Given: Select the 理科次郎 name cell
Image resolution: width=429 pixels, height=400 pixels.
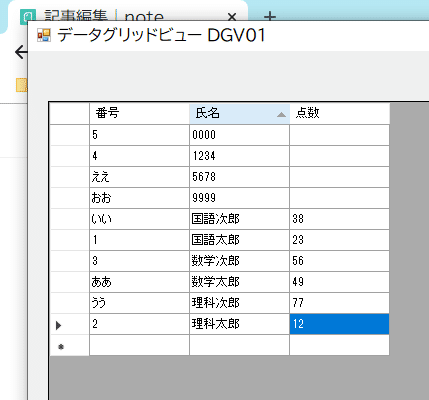Looking at the screenshot, I should pyautogui.click(x=239, y=303).
